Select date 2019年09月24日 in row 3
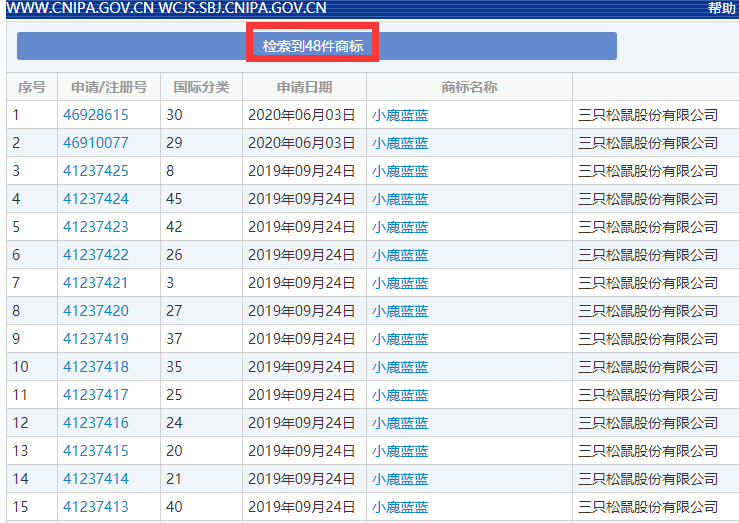The image size is (739, 523). tap(302, 171)
